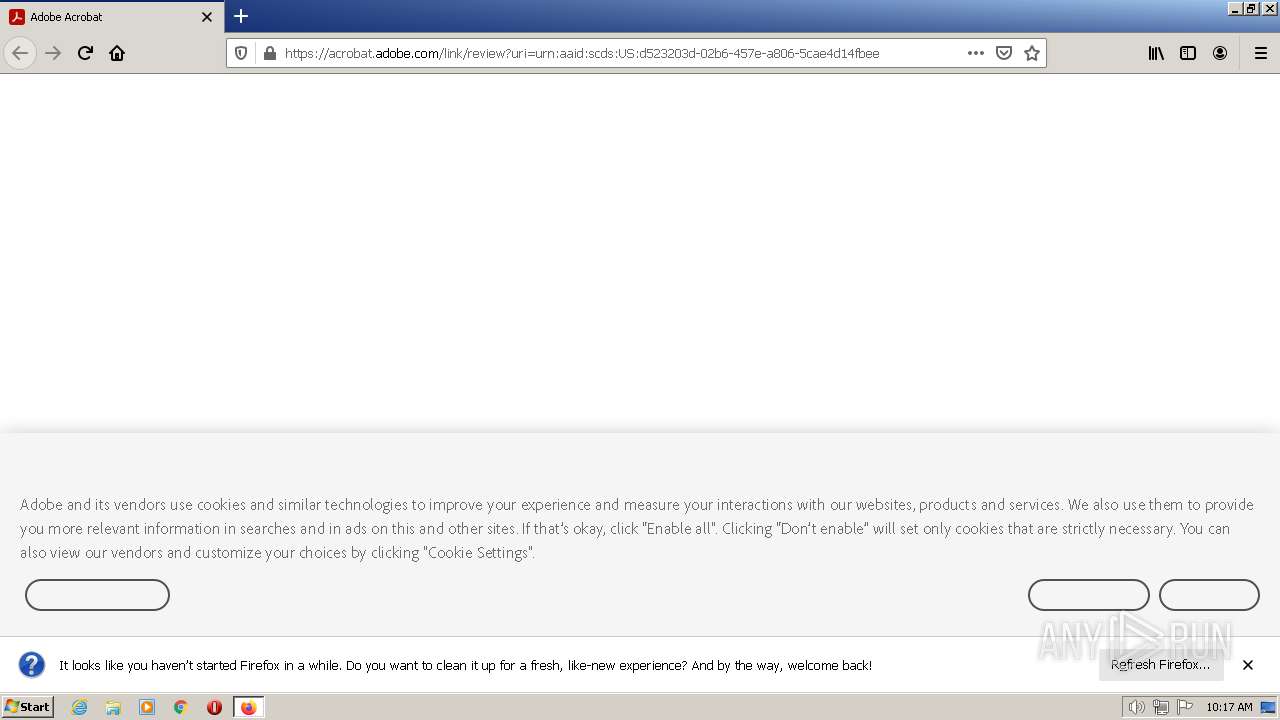Open the Action Center flag icon
Image resolution: width=1280 pixels, height=720 pixels.
pyautogui.click(x=1185, y=707)
